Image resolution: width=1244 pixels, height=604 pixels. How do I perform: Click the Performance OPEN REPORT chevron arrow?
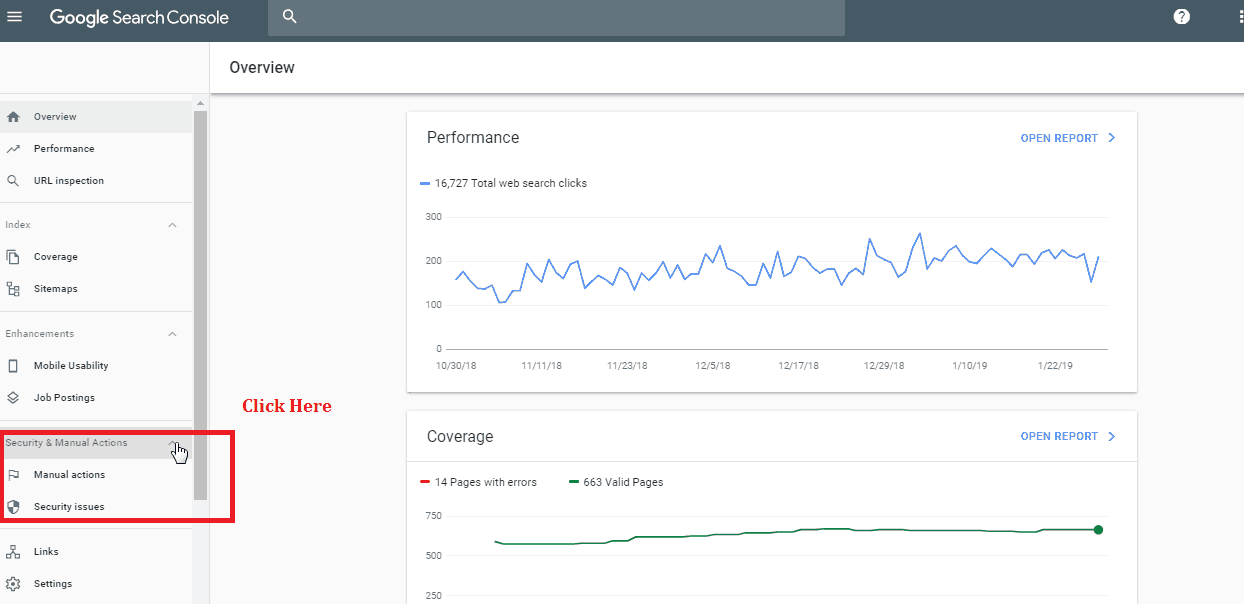point(1112,138)
